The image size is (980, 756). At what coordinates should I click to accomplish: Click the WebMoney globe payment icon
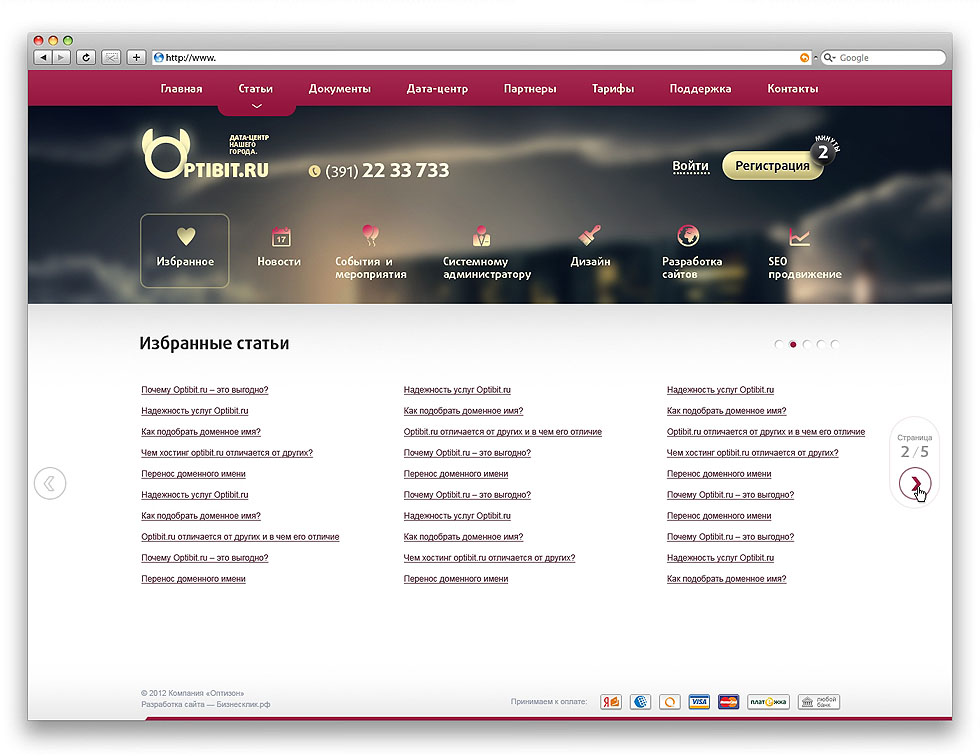coord(641,702)
